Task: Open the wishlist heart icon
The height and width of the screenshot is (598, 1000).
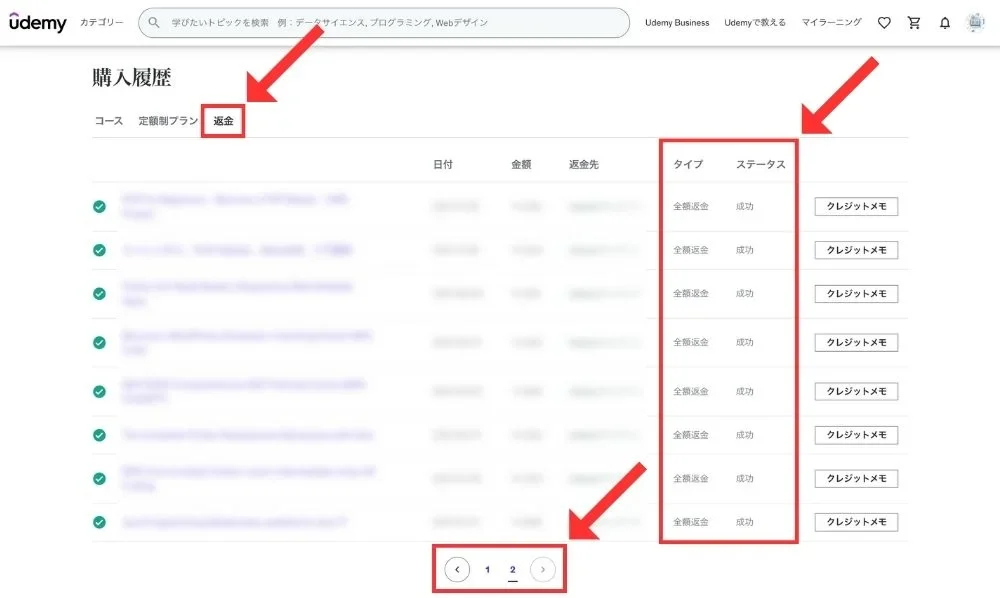Action: [x=884, y=23]
